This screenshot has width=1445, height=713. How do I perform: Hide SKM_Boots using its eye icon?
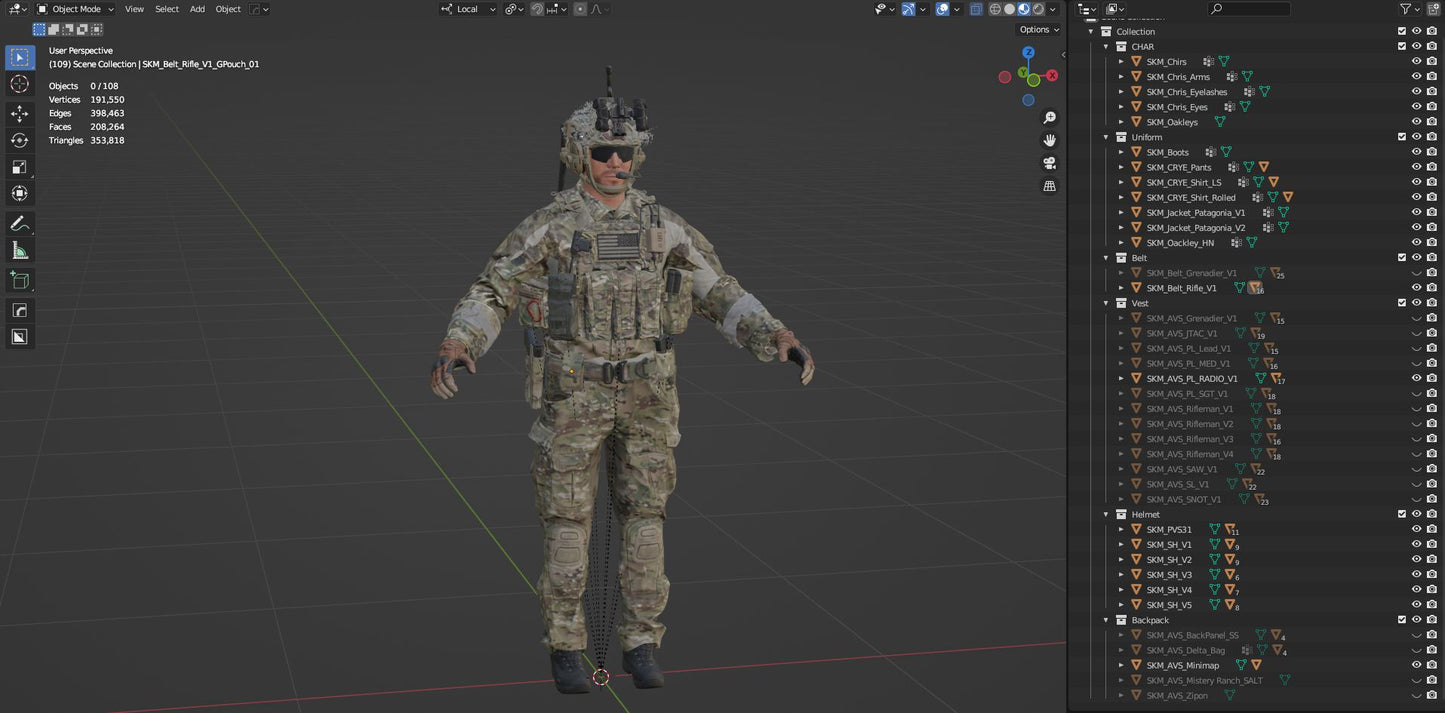(1416, 152)
